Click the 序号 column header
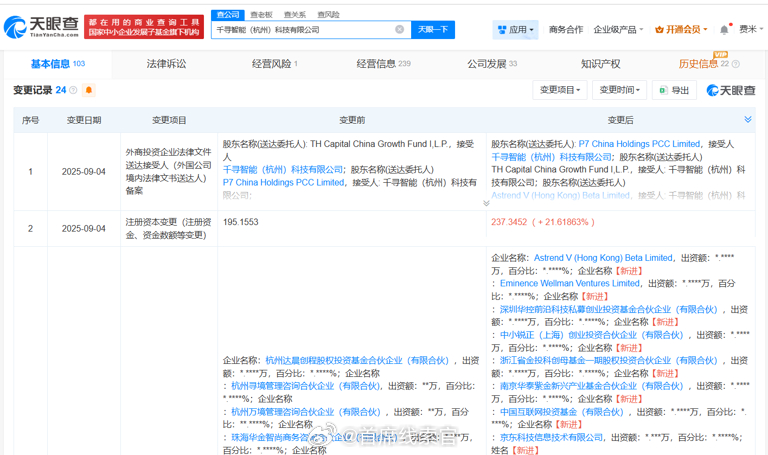Viewport: 768px width, 455px height. (30, 120)
